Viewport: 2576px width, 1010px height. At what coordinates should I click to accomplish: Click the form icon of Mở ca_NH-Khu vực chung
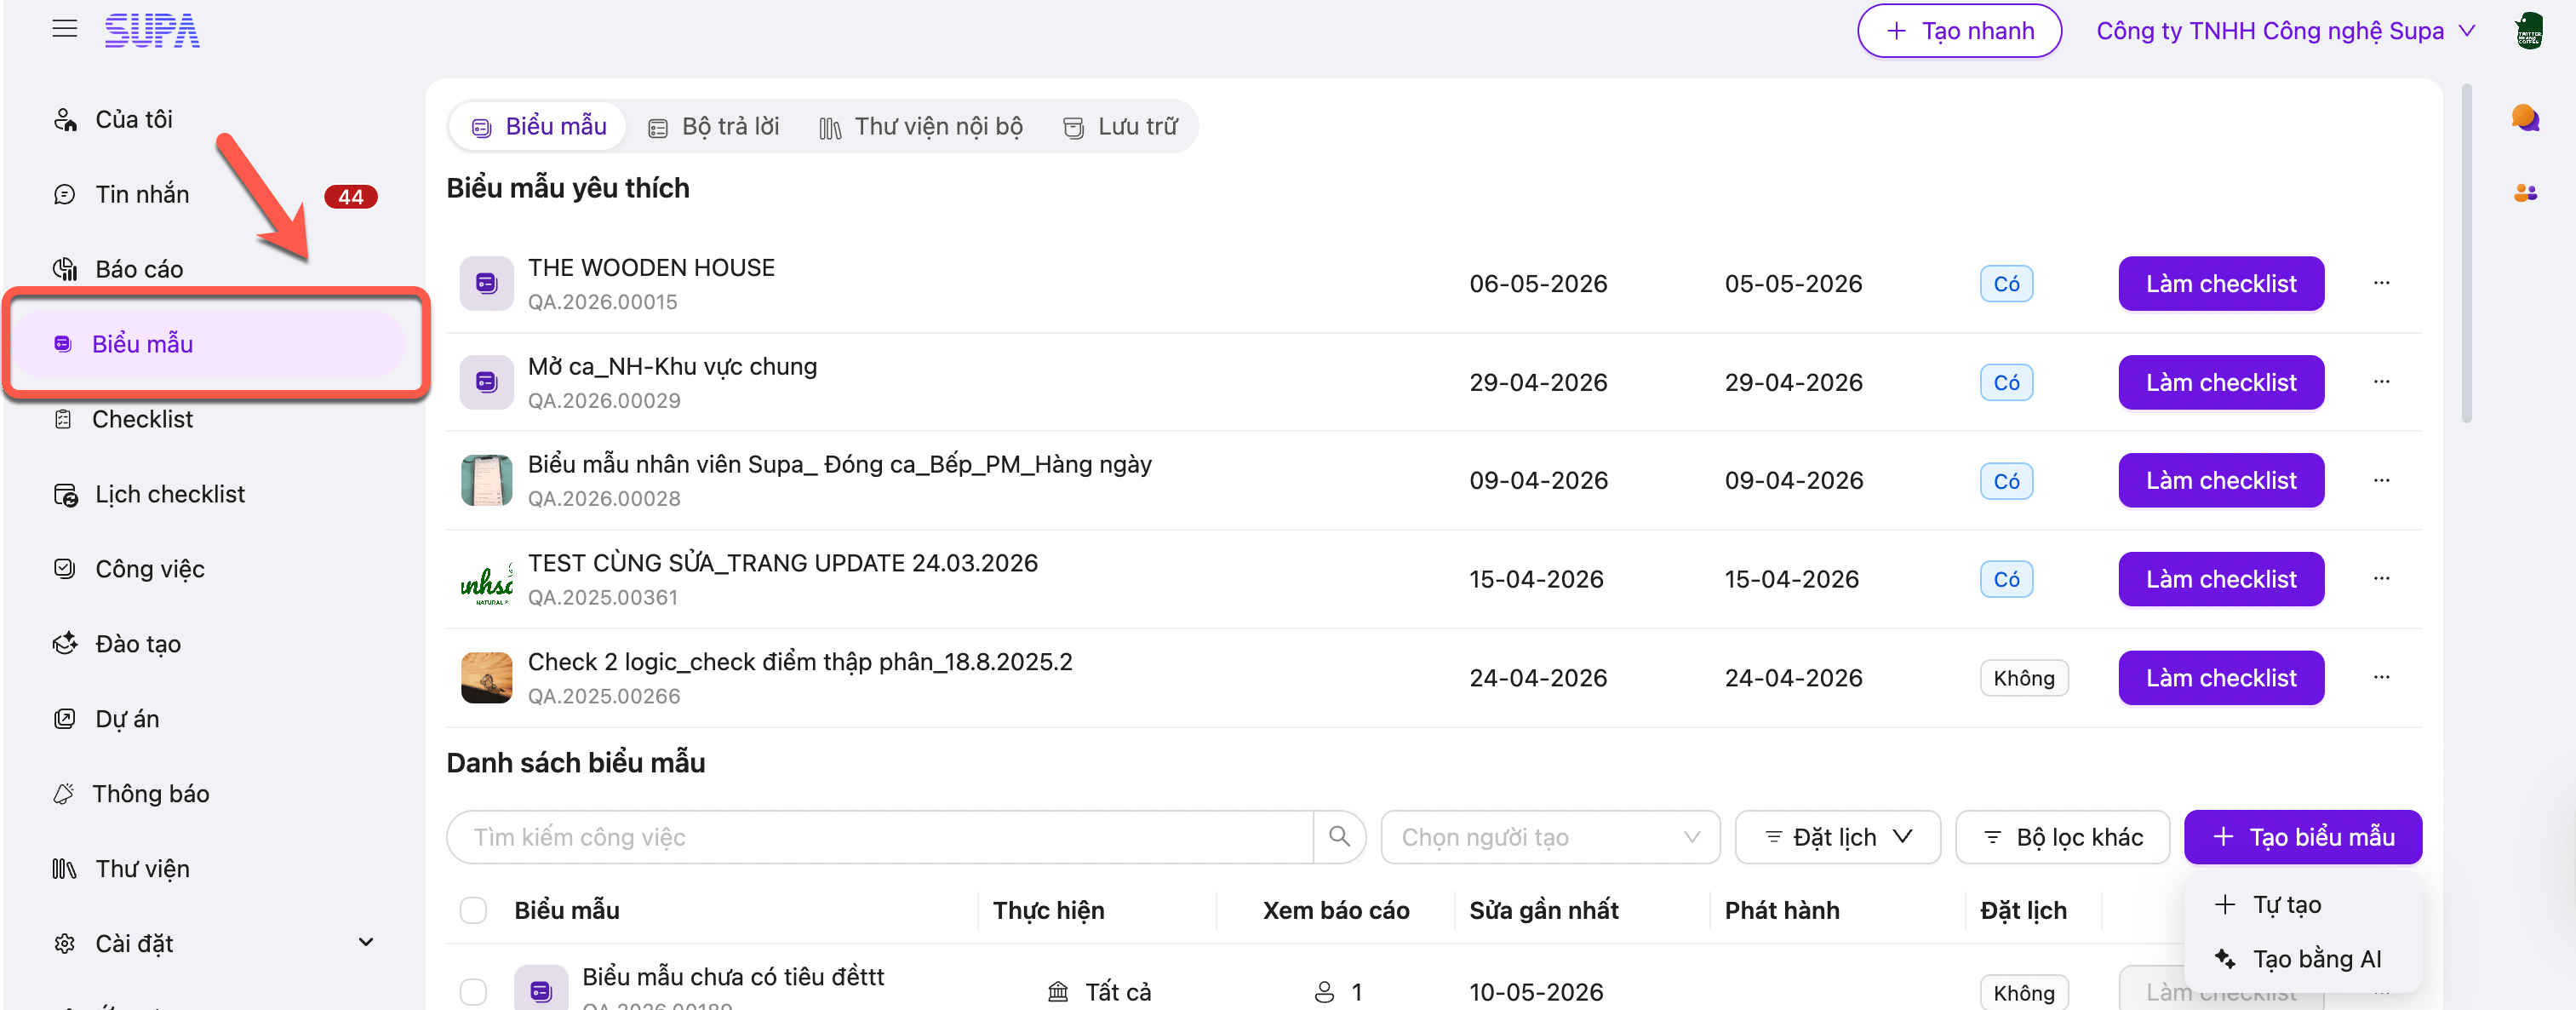486,382
